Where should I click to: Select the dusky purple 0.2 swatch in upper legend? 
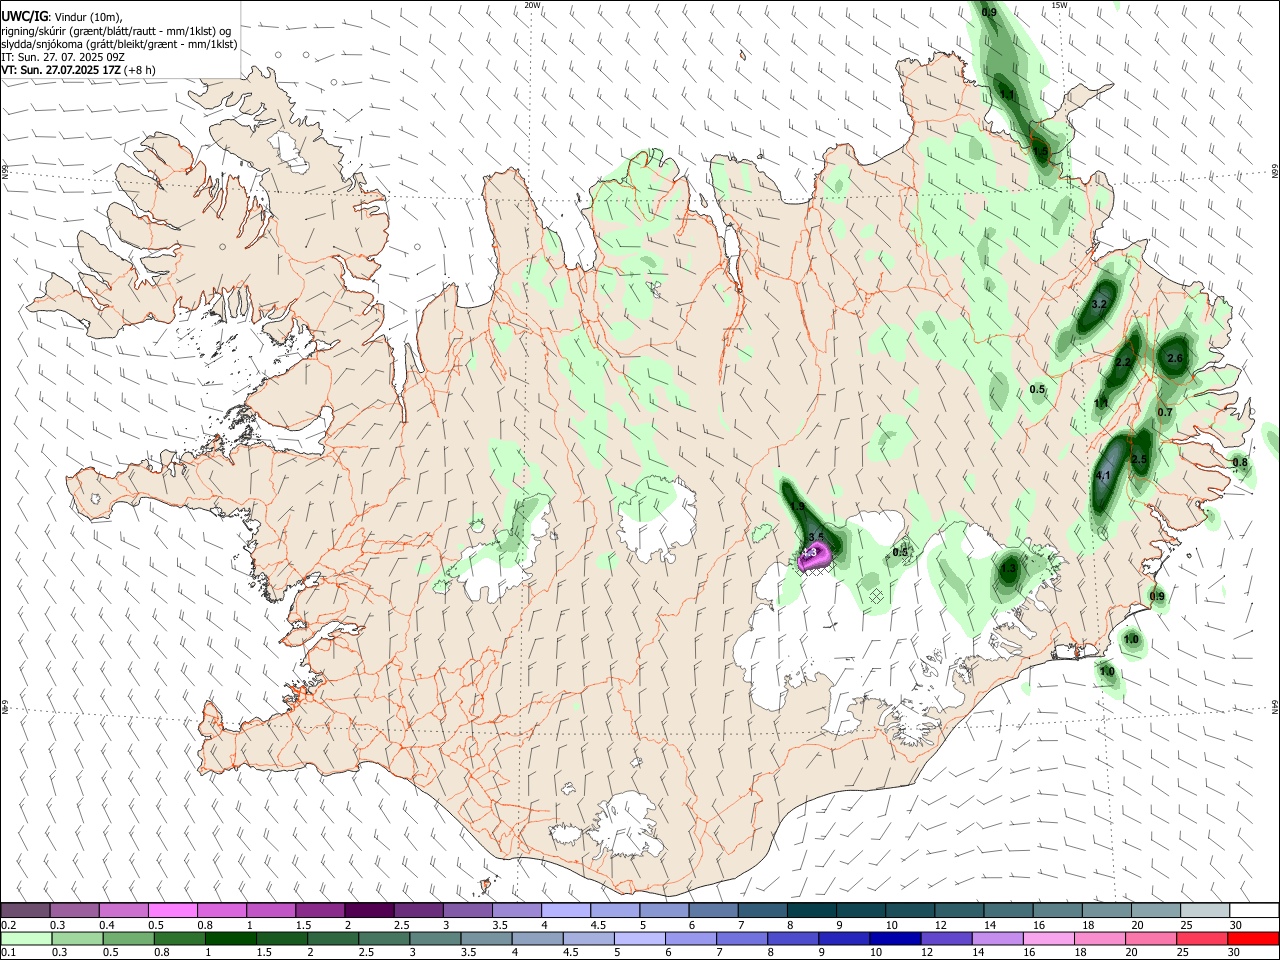click(25, 911)
